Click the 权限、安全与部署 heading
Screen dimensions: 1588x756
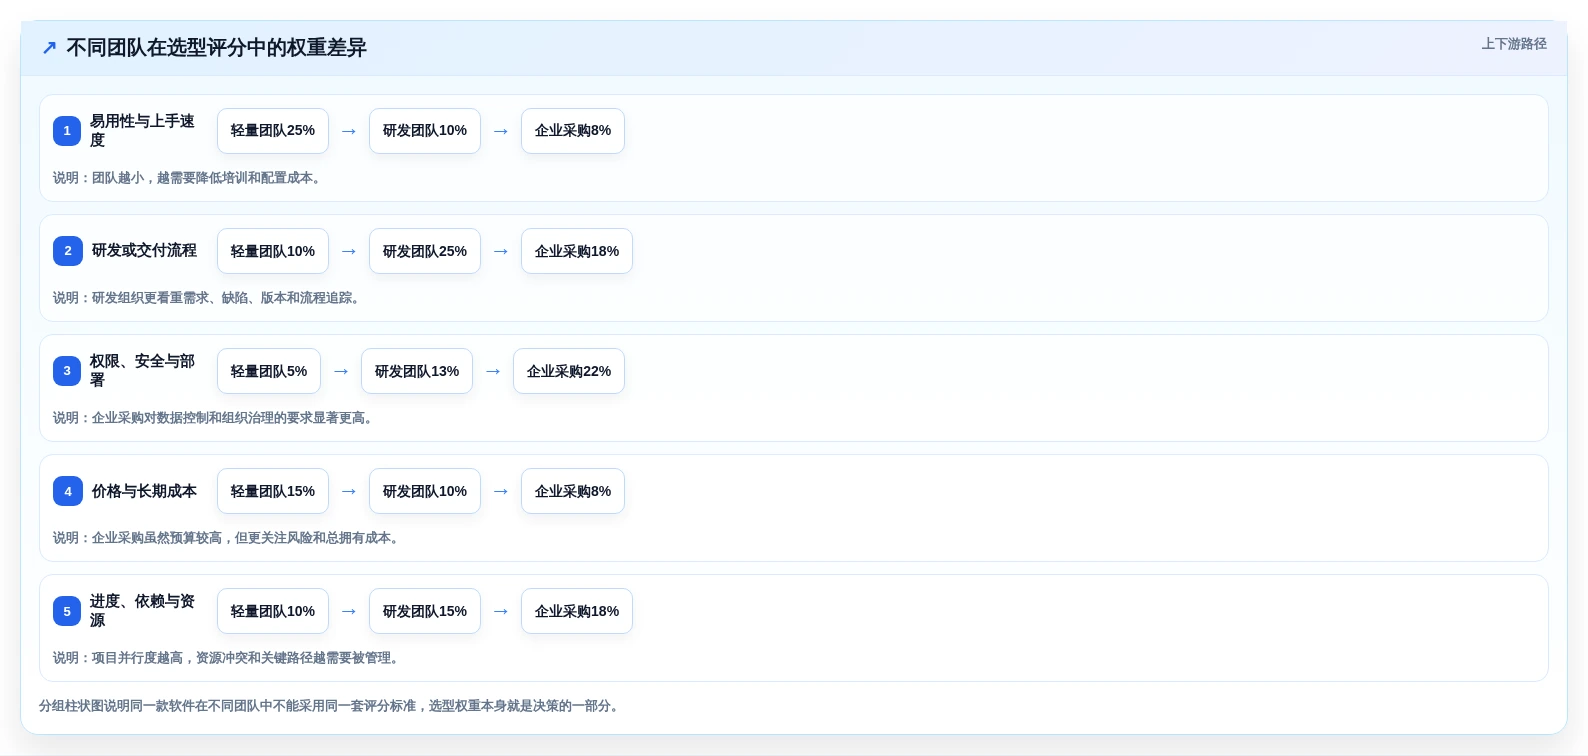(142, 371)
